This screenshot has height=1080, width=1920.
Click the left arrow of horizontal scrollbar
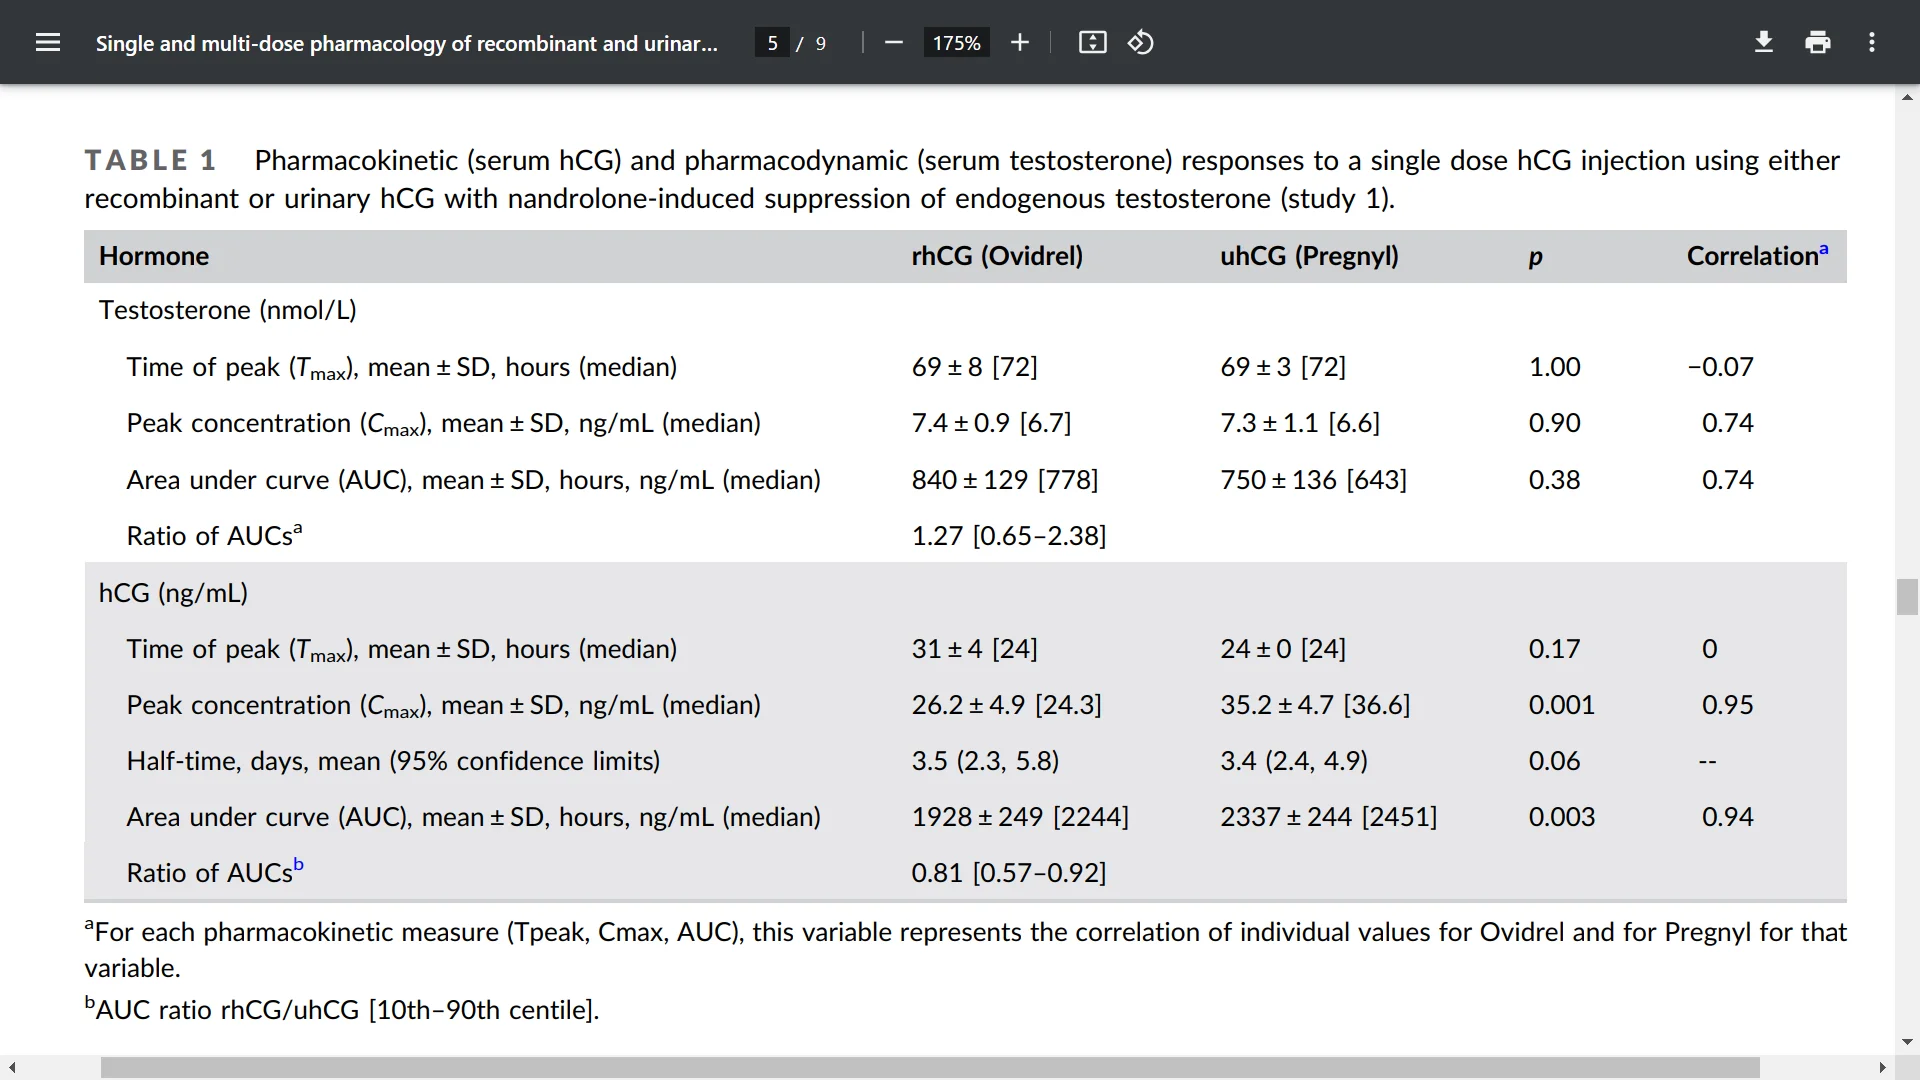pyautogui.click(x=10, y=1067)
